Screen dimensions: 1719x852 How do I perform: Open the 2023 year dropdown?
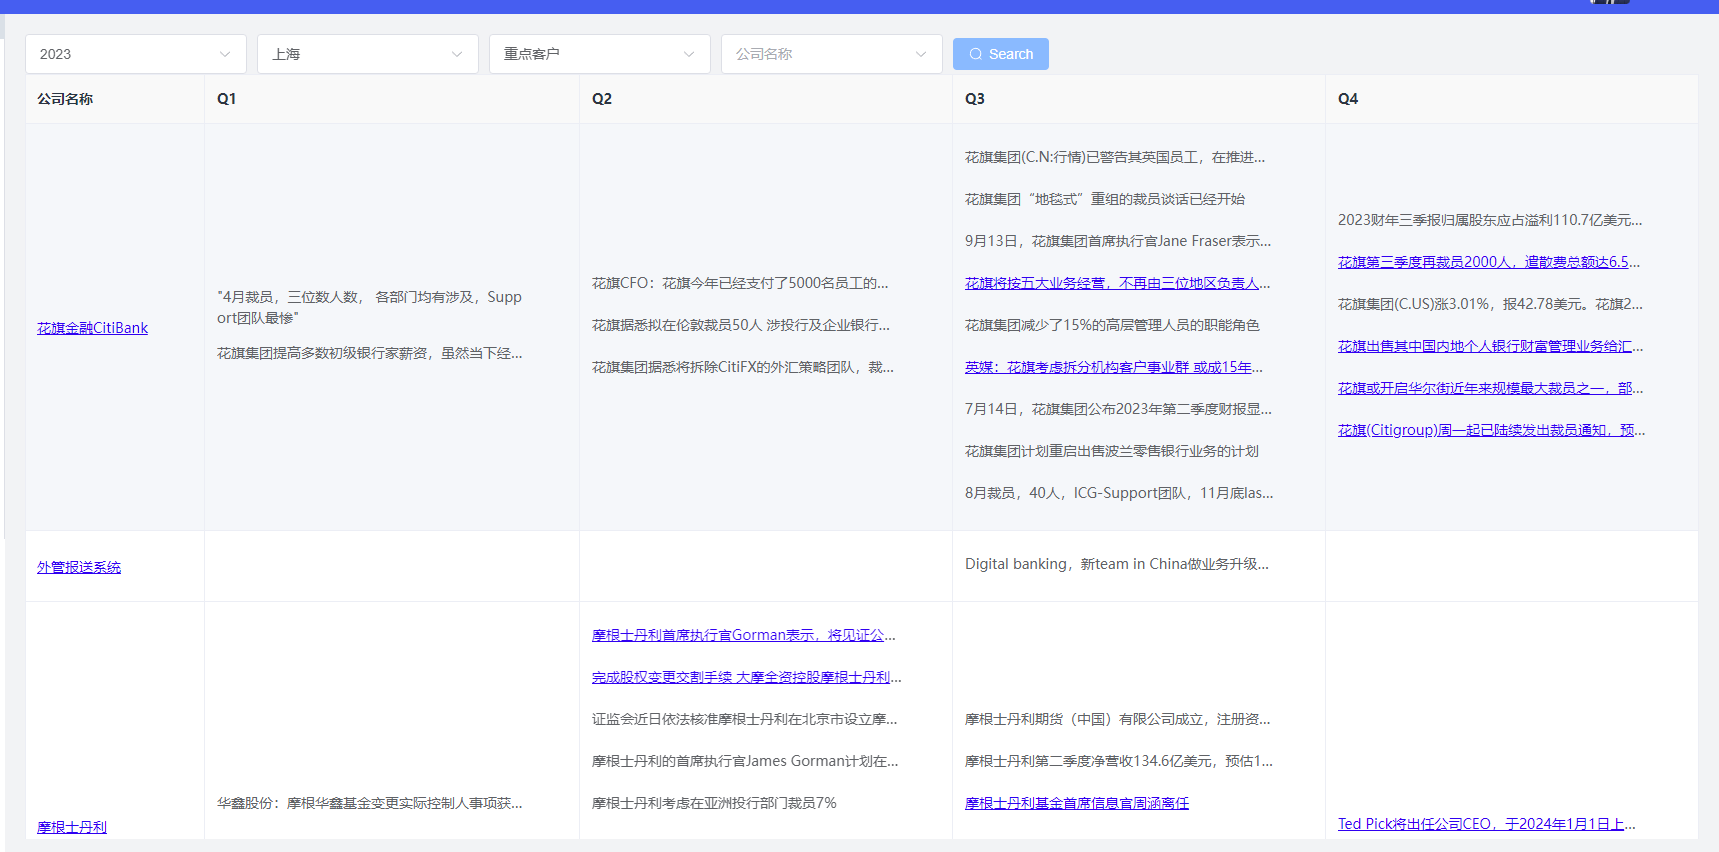[x=136, y=54]
